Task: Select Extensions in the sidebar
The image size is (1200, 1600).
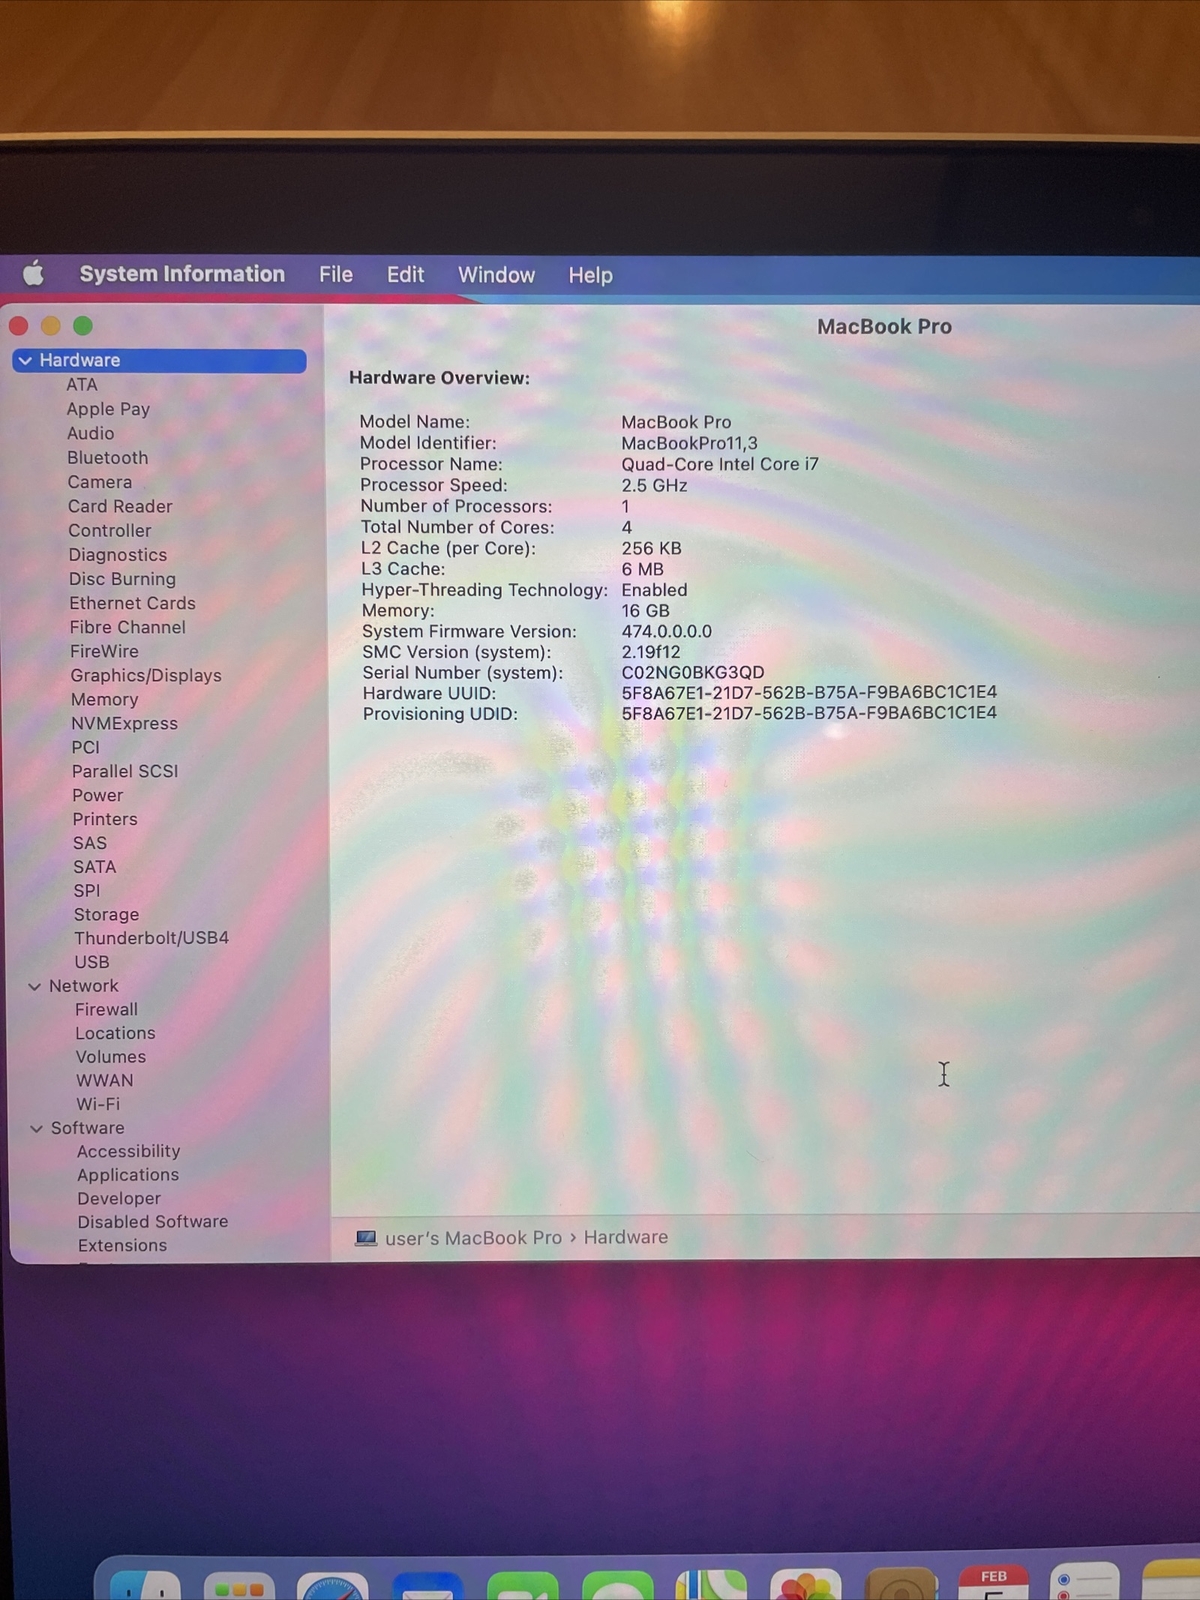Action: 122,1246
